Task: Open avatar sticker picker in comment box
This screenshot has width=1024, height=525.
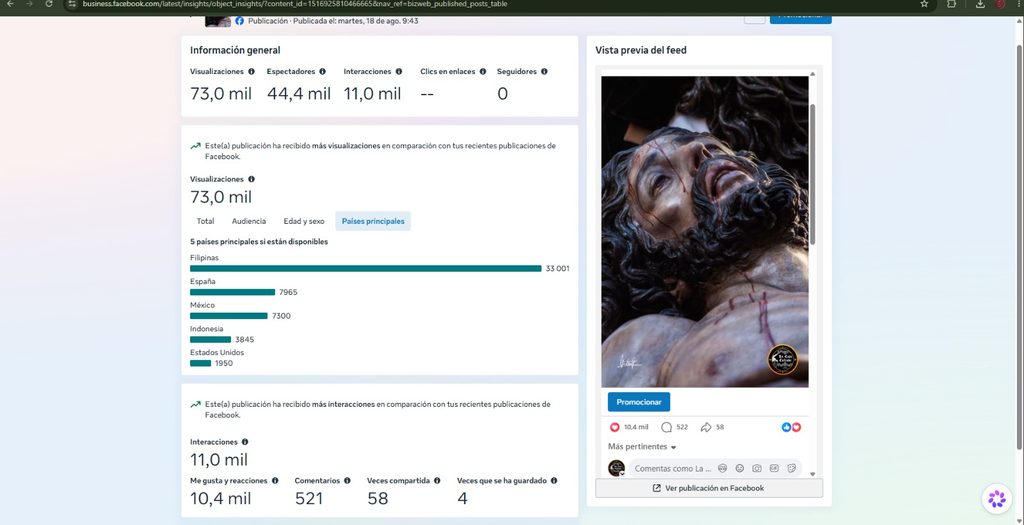Action: point(722,468)
